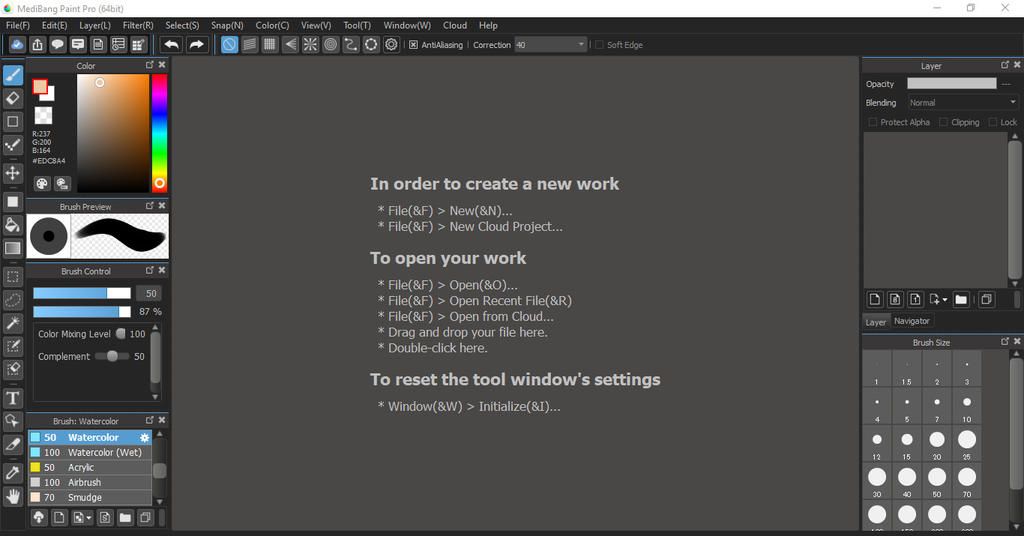Select the Magic Wand tool

tap(12, 323)
